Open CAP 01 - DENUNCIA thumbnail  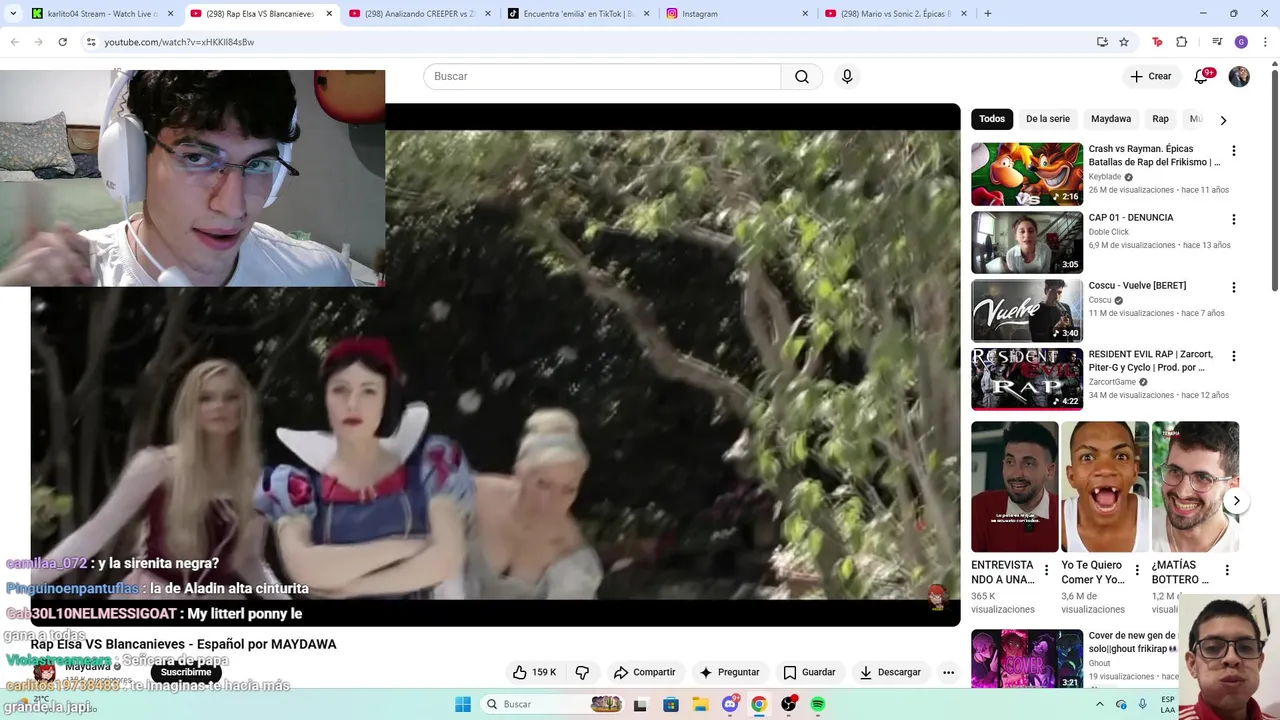1027,242
